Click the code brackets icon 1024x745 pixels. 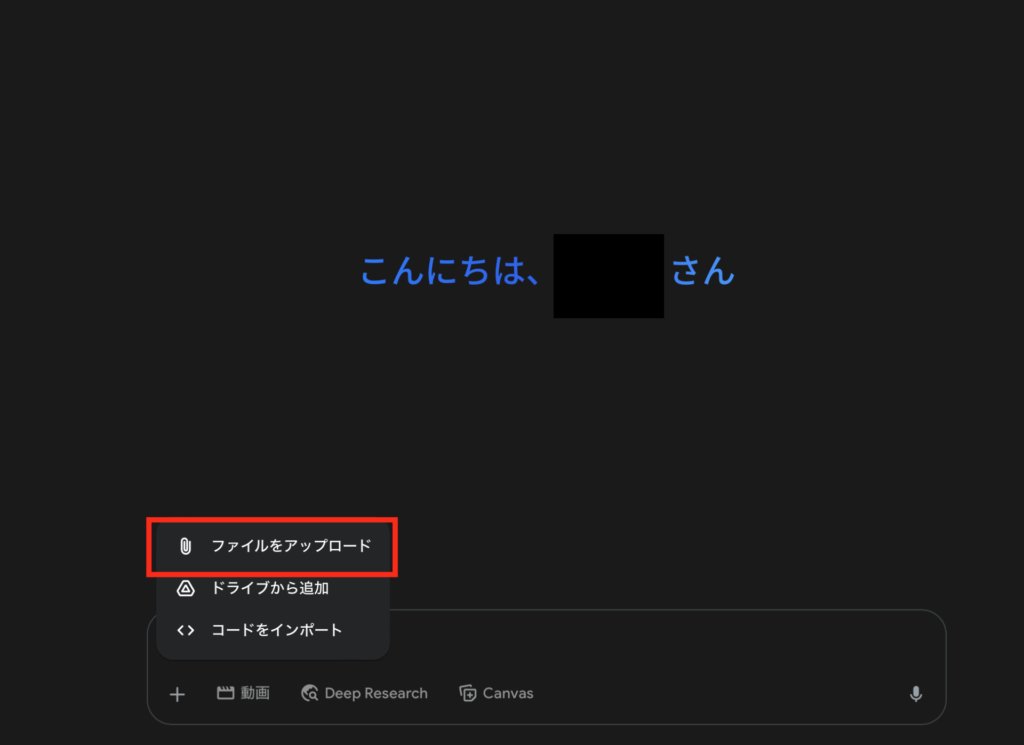tap(185, 630)
